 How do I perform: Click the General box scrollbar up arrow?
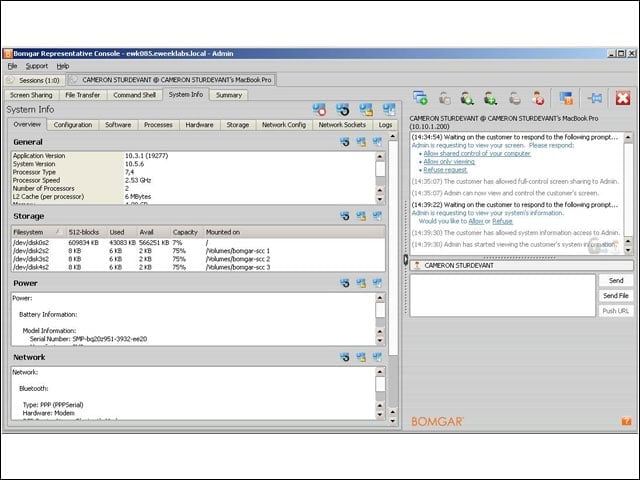pos(380,156)
